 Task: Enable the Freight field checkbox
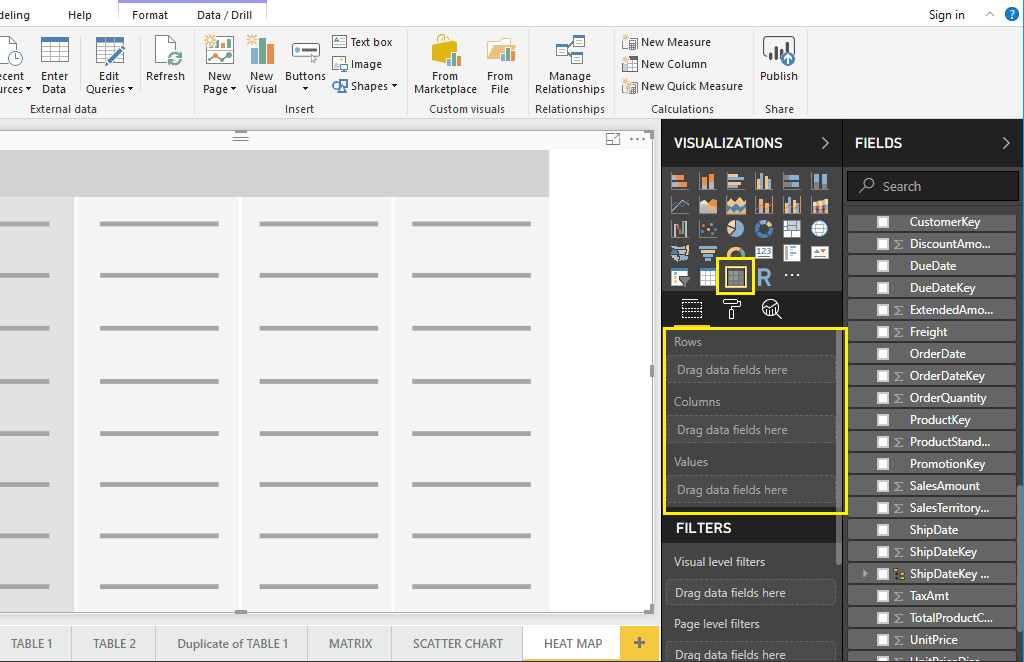tap(884, 331)
